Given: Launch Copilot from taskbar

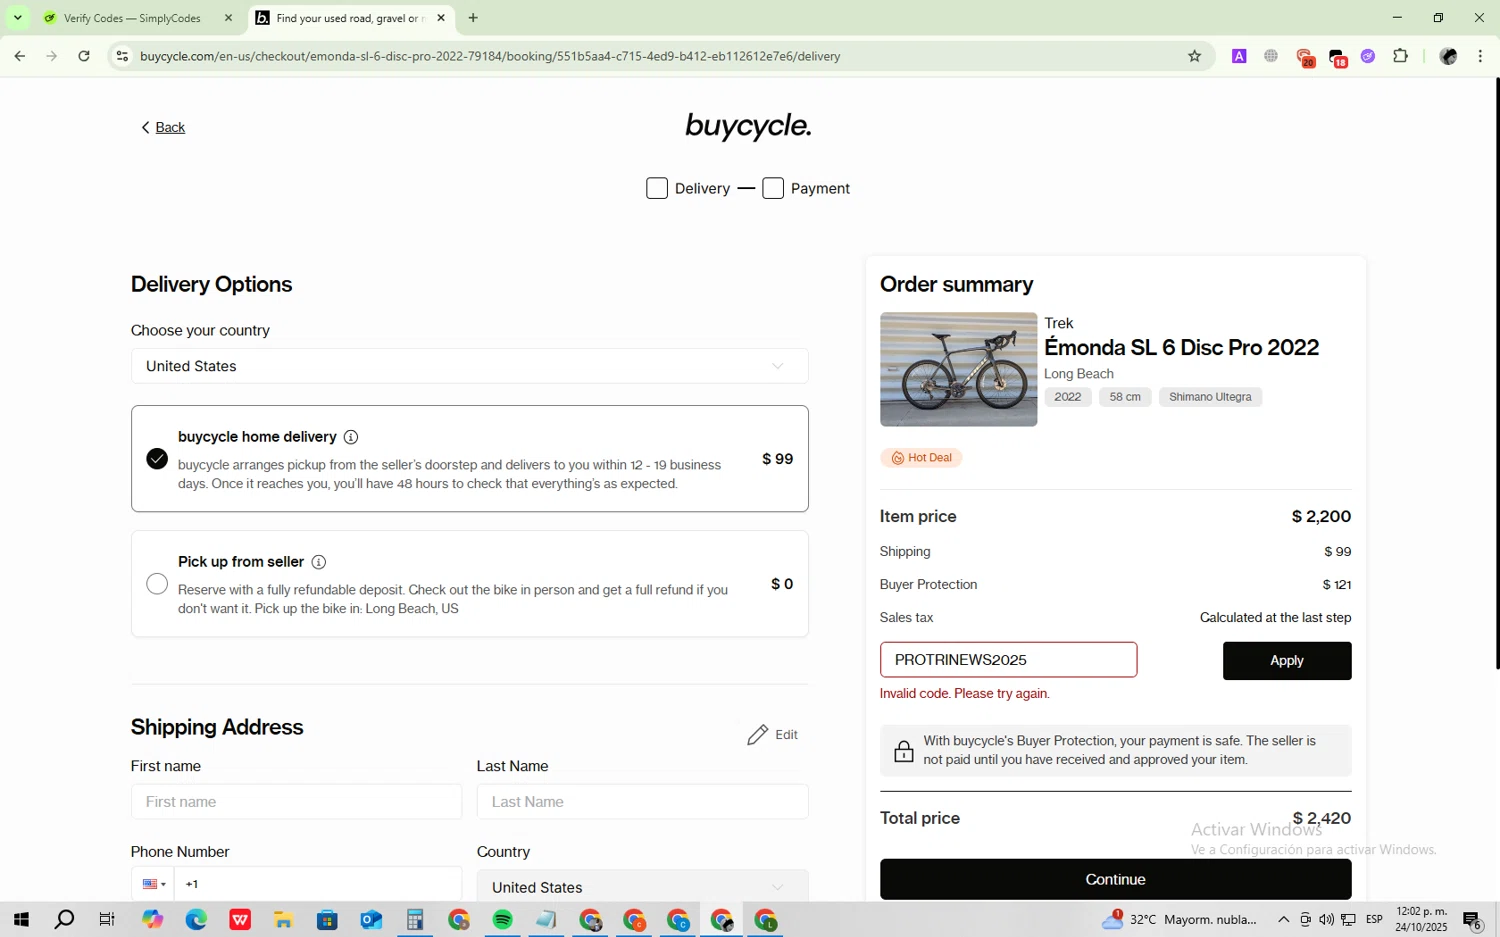Looking at the screenshot, I should pyautogui.click(x=152, y=920).
